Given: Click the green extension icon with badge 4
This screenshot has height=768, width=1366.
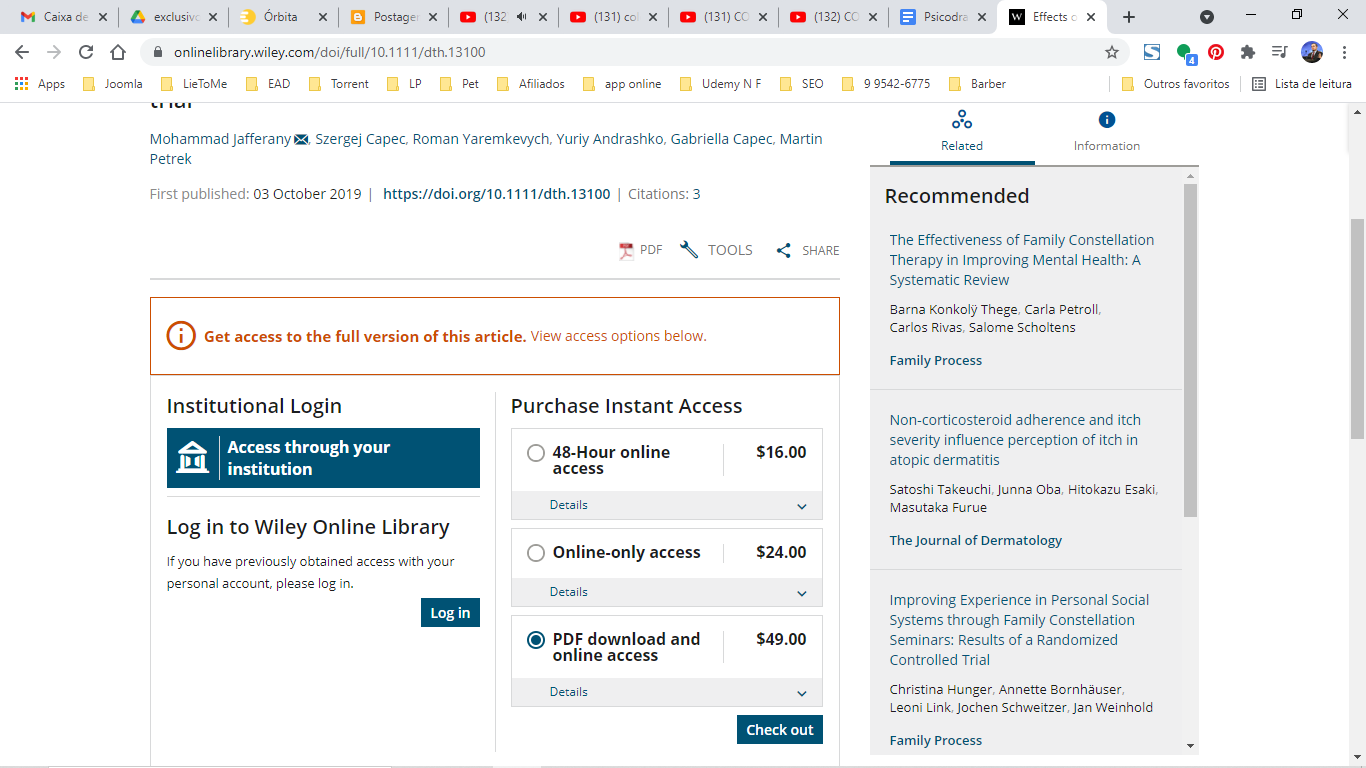Looking at the screenshot, I should coord(1185,53).
